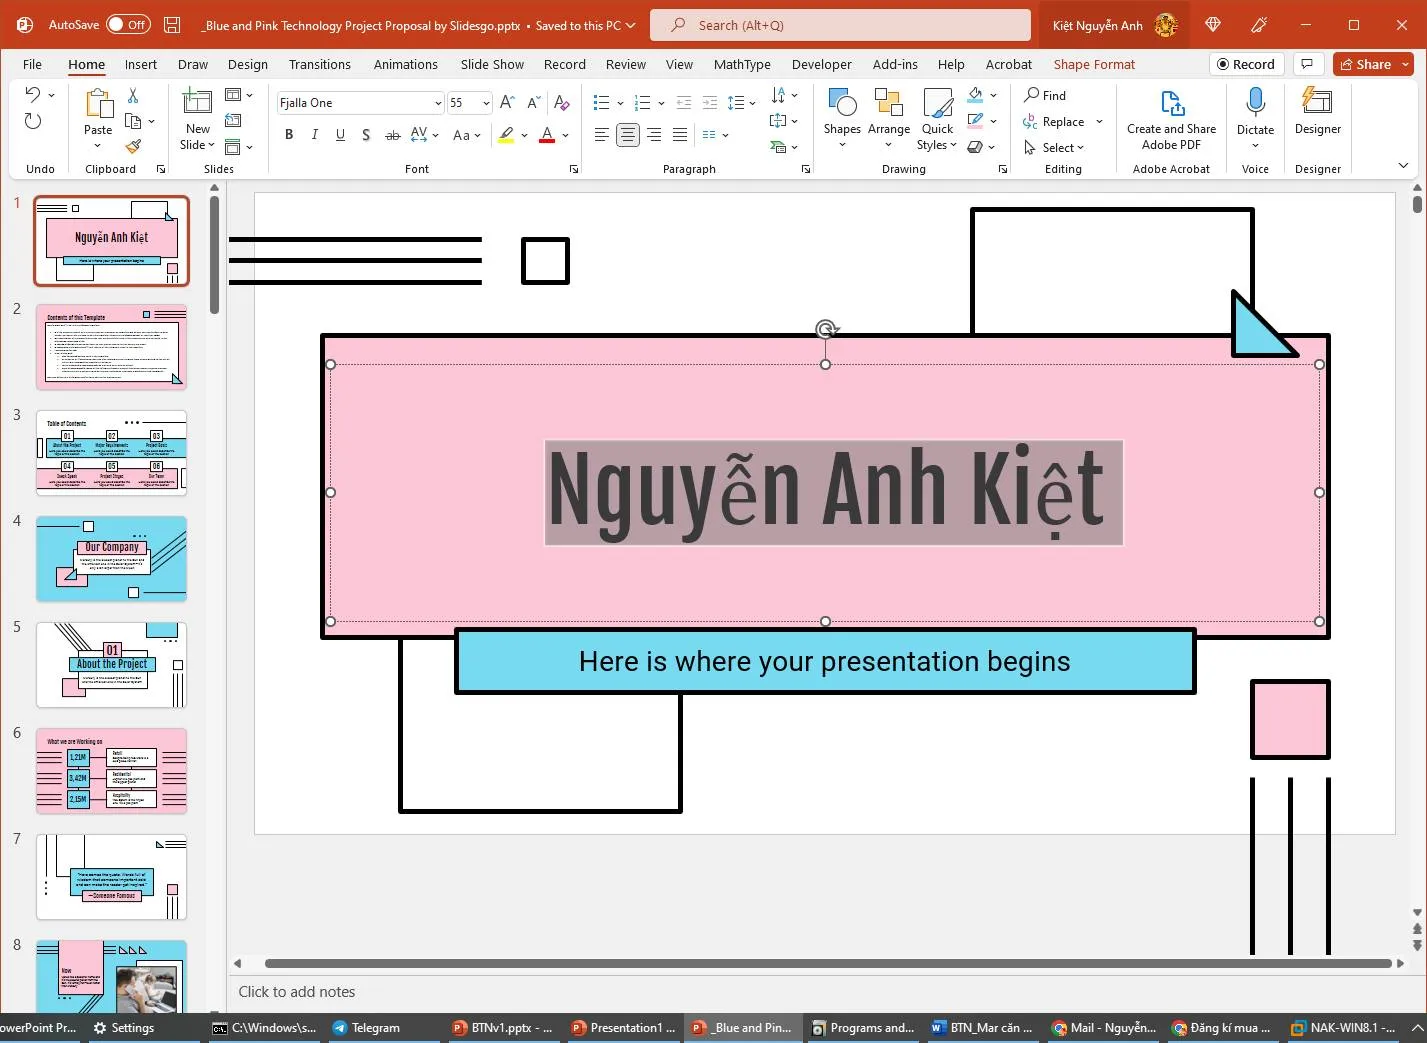Toggle AutoSave switch

click(x=128, y=25)
